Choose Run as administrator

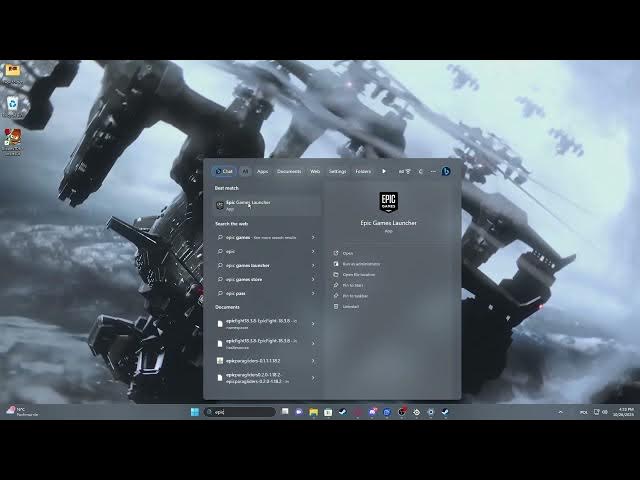357,264
